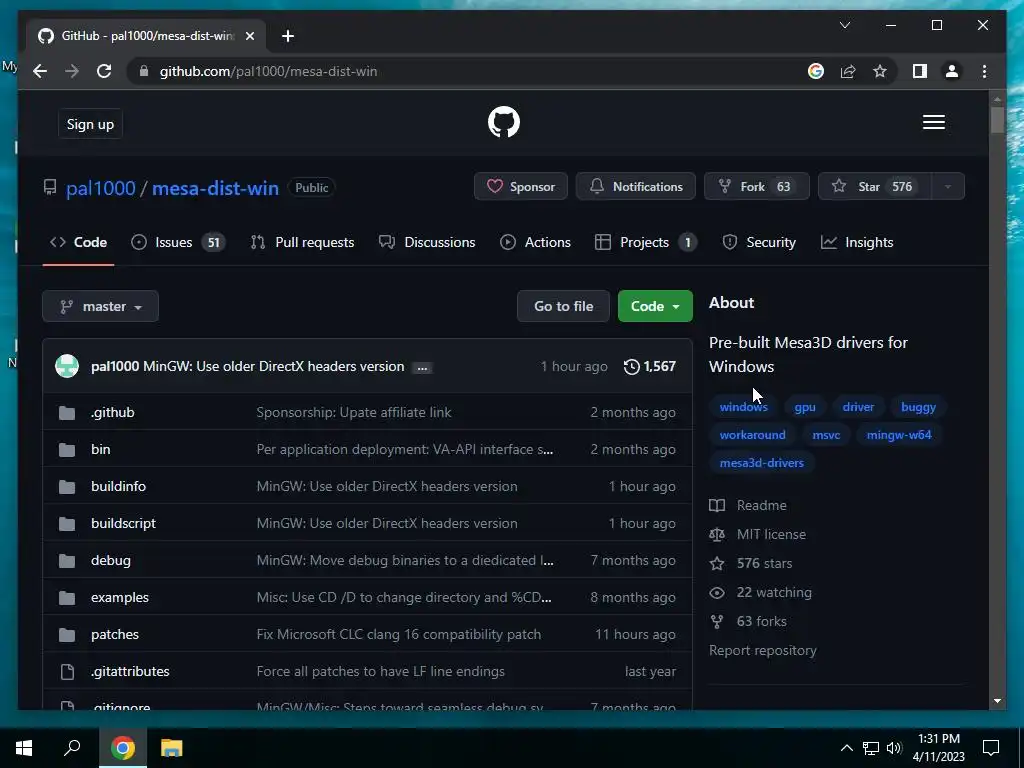This screenshot has height=768, width=1024.
Task: Click pal1000 avatar in latest commit row
Action: pos(67,366)
